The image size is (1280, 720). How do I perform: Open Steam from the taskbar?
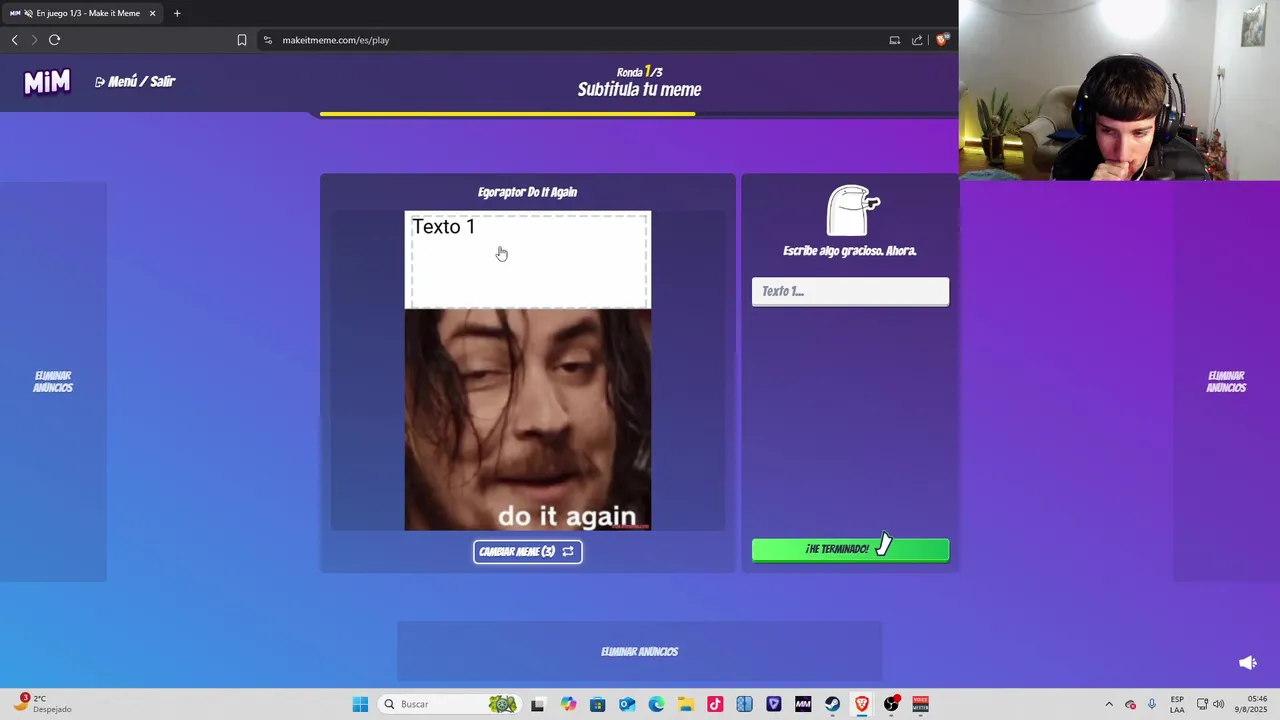click(x=832, y=704)
